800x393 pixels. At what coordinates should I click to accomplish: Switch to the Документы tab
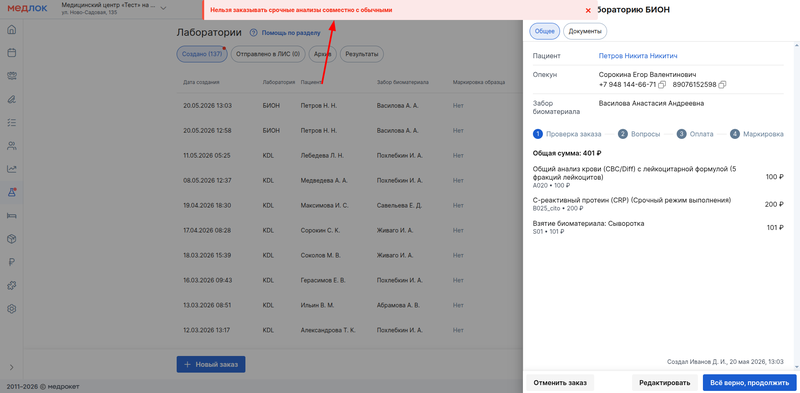585,31
